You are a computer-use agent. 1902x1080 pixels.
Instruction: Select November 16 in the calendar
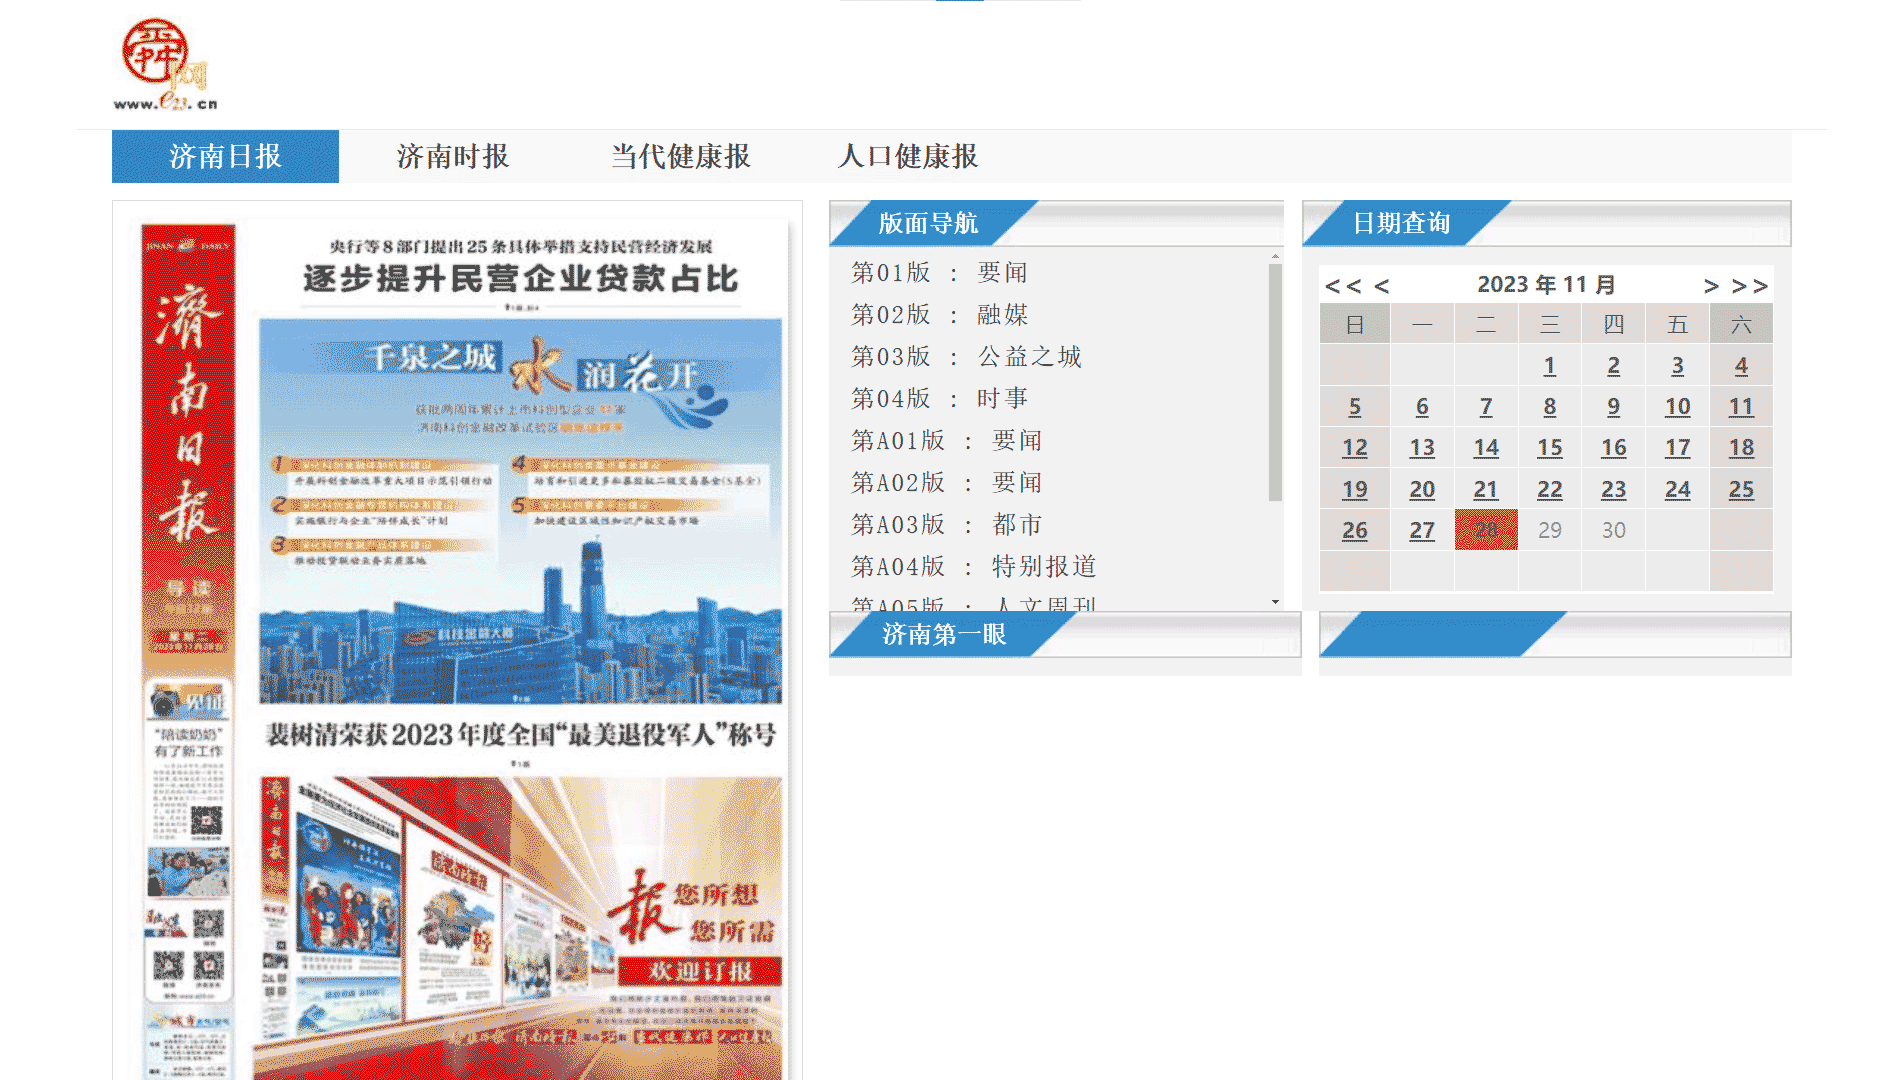click(1613, 448)
